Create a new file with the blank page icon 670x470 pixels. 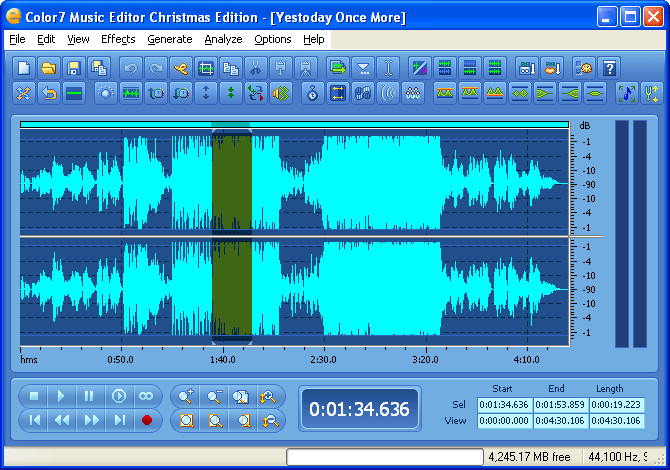[24, 68]
